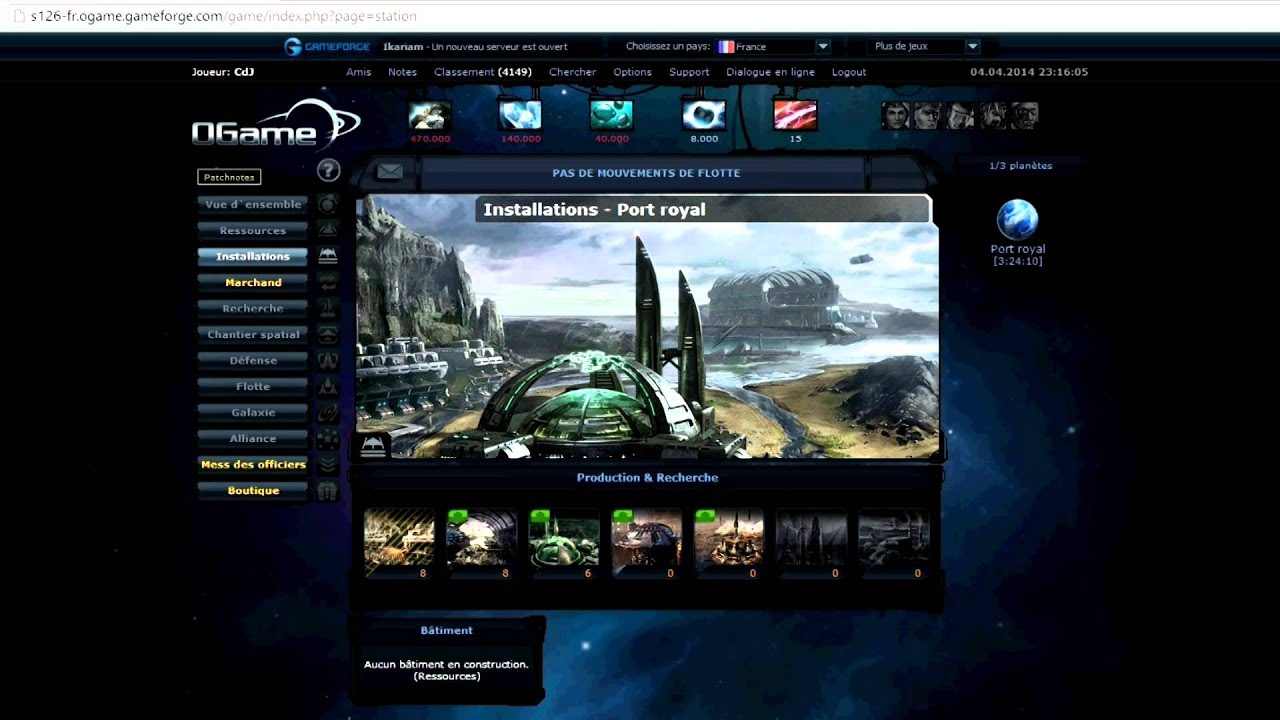Open Boutique from the sidebar
1280x720 pixels.
(x=253, y=490)
